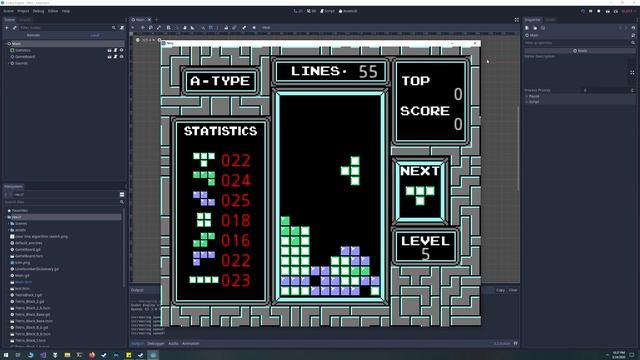Screen dimensions: 640x360
Task: Open script attached to GameBoard node
Action: point(116,57)
